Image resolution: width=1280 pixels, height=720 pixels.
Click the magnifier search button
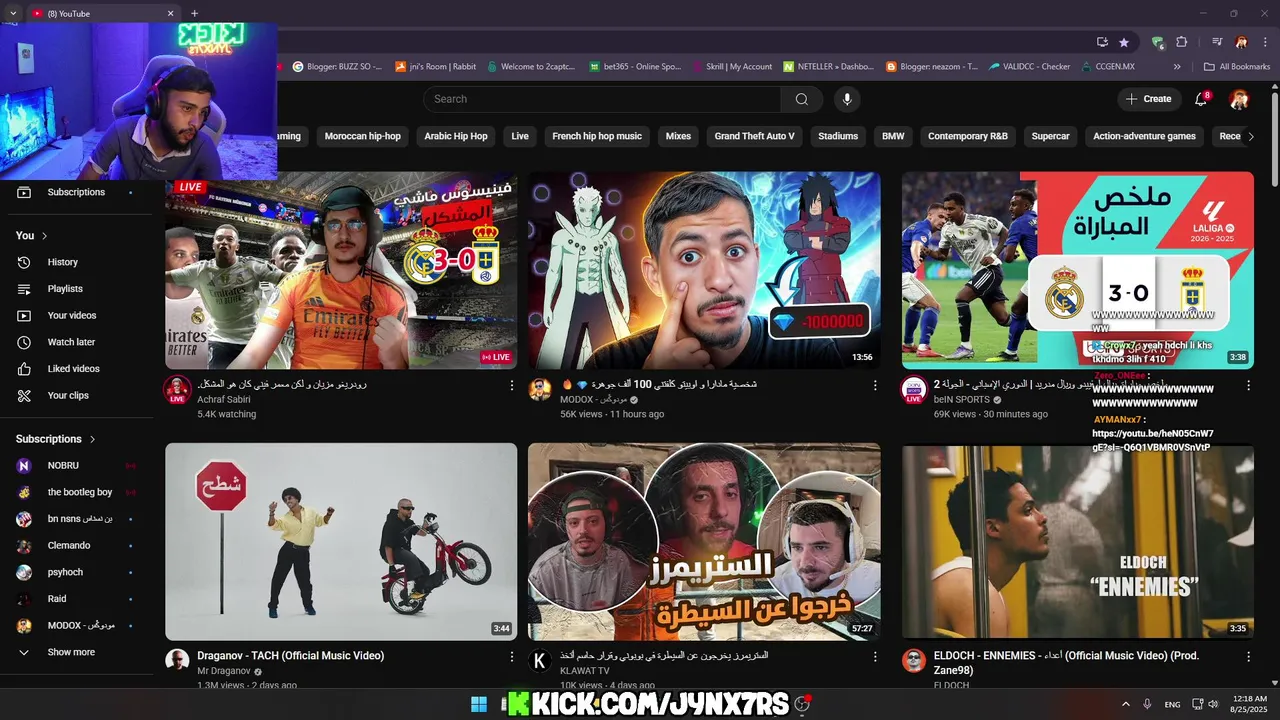pyautogui.click(x=802, y=99)
